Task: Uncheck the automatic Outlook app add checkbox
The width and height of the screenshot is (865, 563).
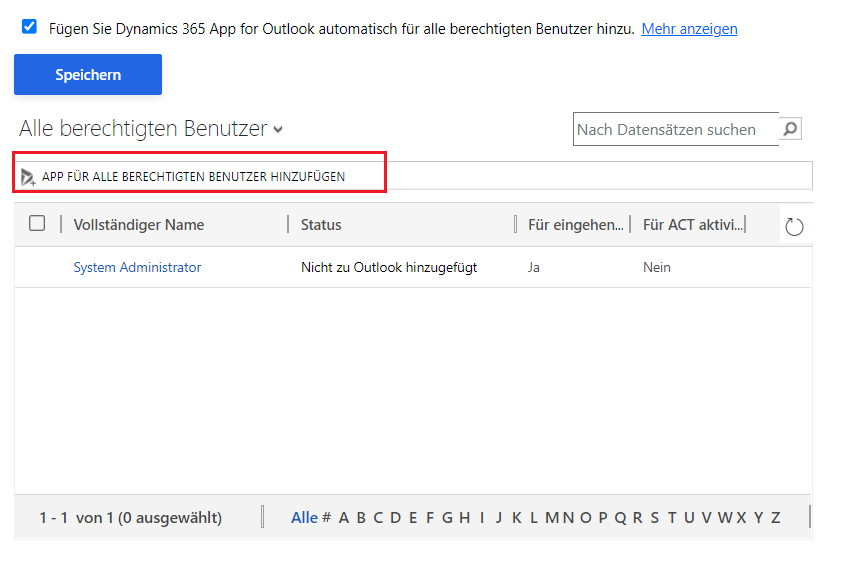Action: tap(29, 26)
